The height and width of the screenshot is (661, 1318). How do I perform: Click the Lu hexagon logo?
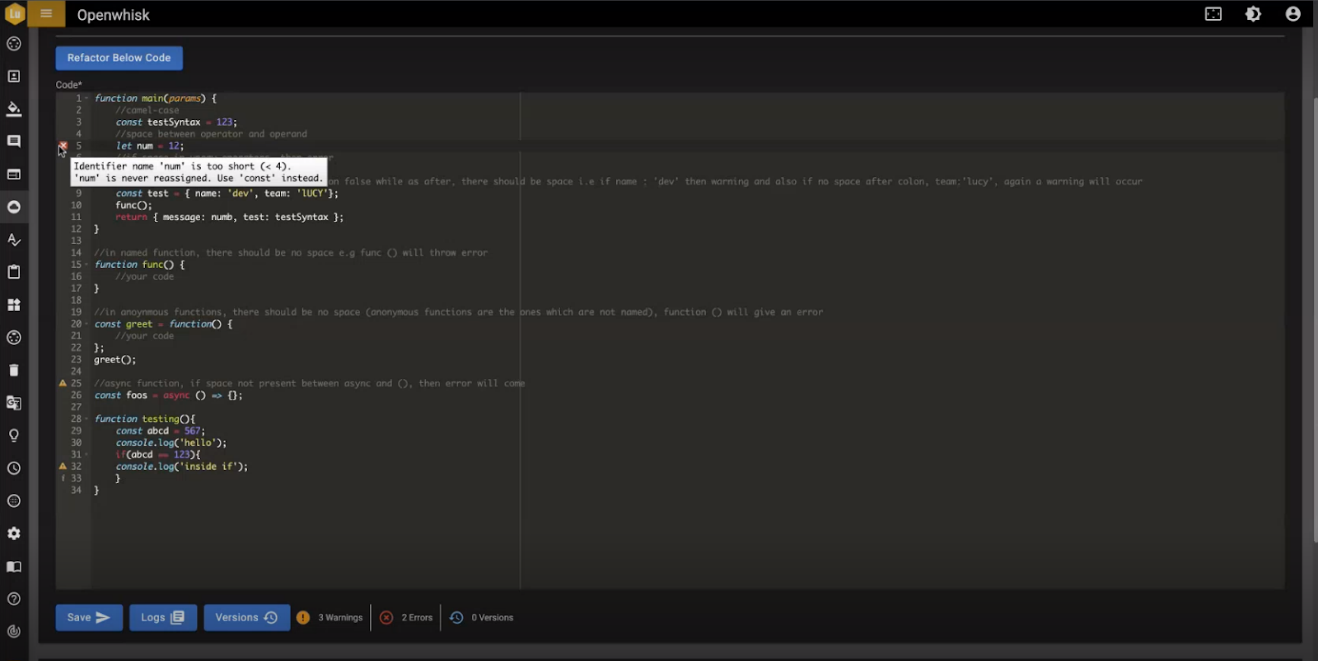[x=15, y=14]
